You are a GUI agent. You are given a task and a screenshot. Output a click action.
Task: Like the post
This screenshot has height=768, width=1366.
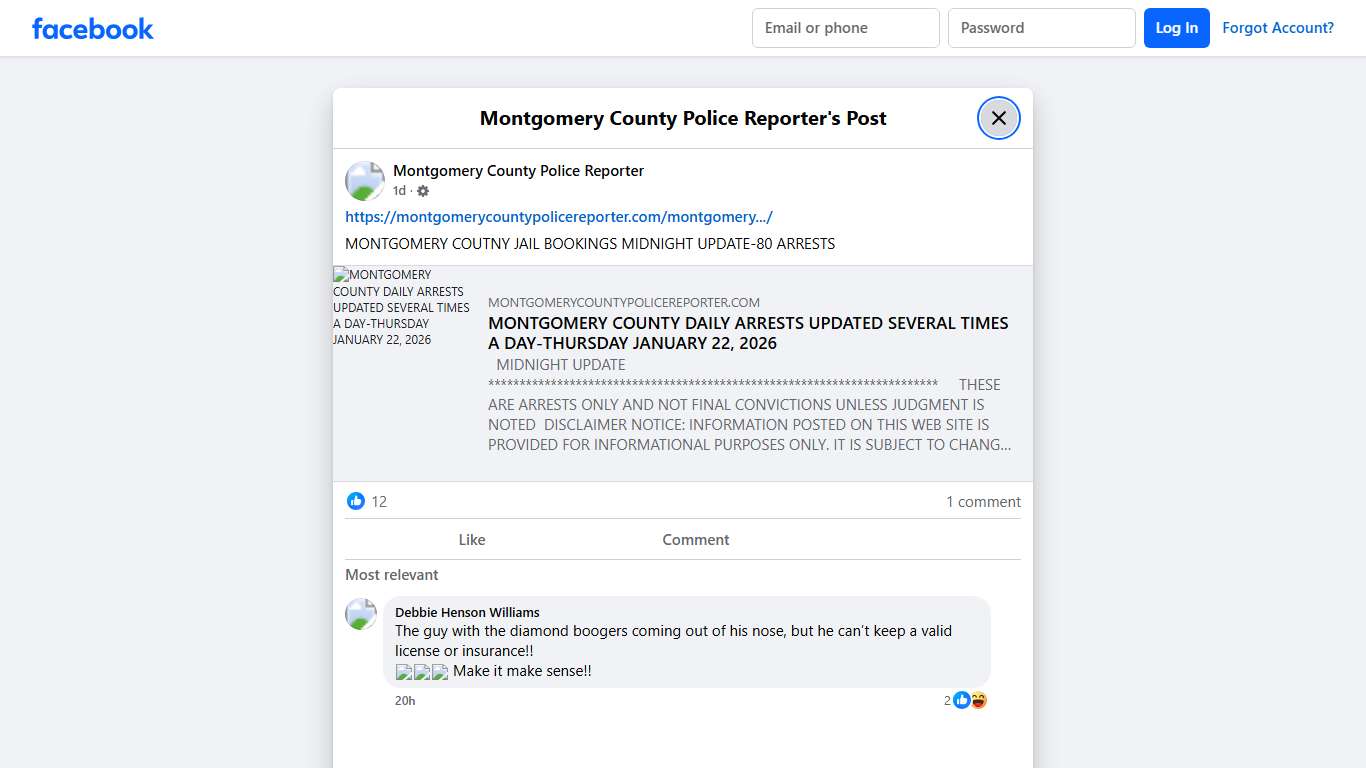tap(471, 539)
